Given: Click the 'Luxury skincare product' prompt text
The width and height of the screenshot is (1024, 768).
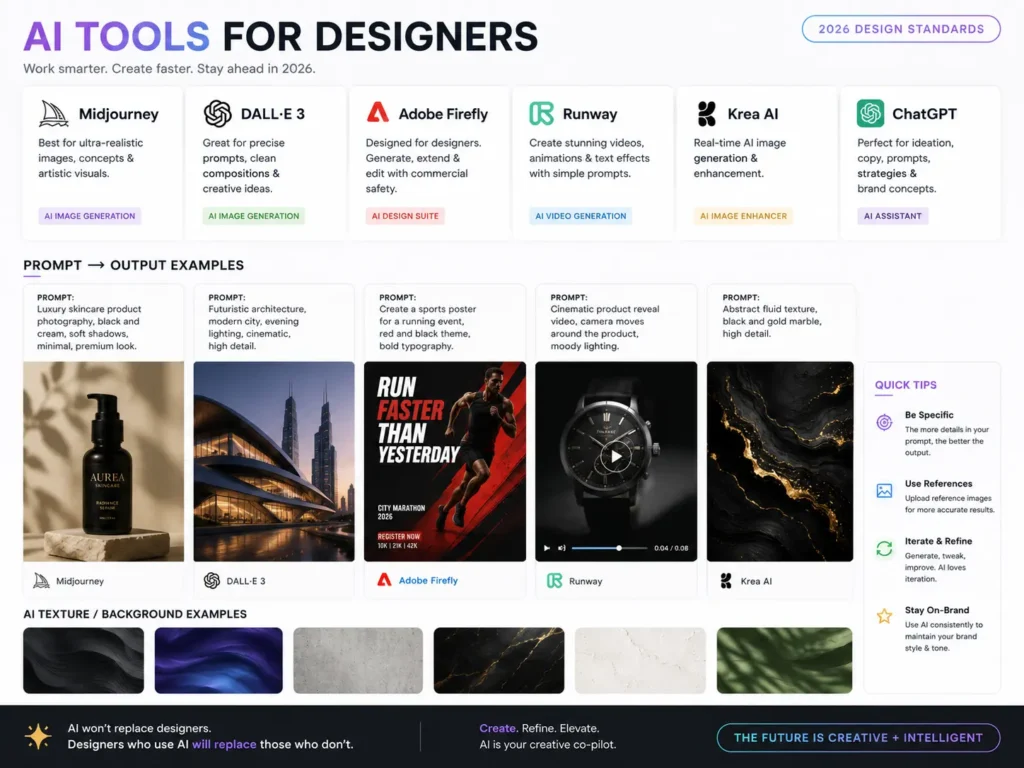Looking at the screenshot, I should [x=89, y=327].
